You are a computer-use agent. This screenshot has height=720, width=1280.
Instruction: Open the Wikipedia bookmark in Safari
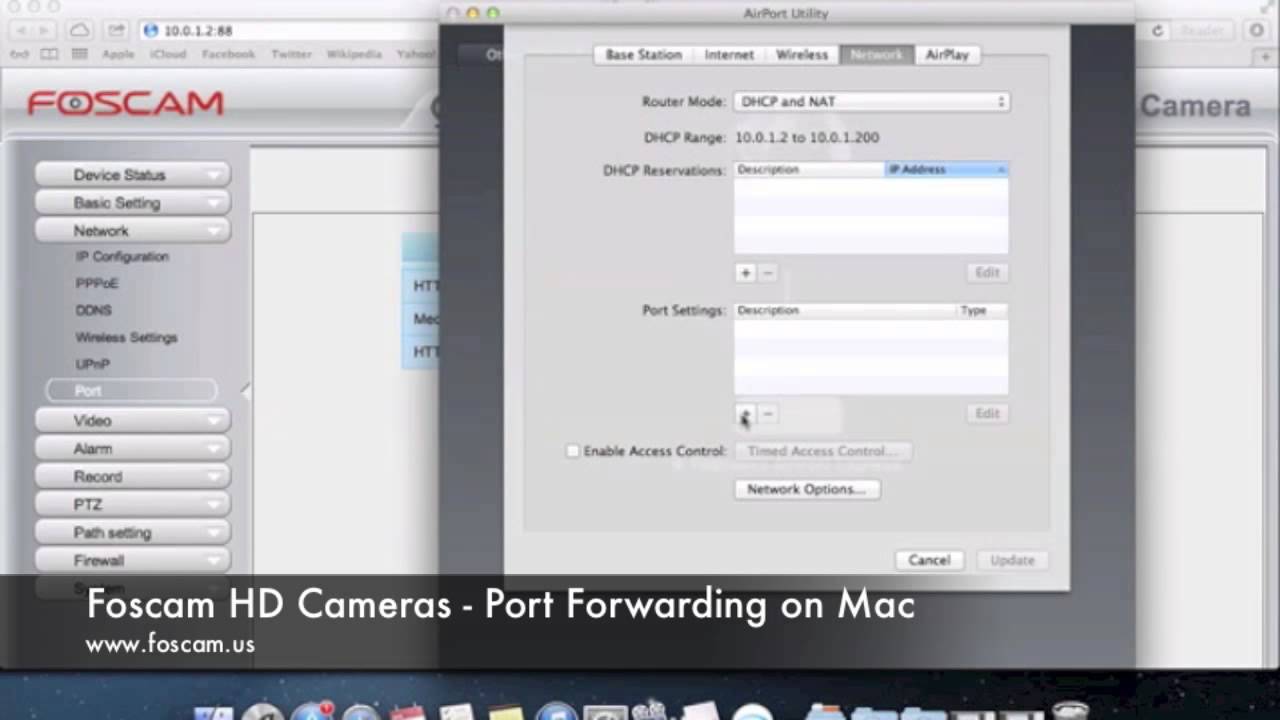click(354, 54)
